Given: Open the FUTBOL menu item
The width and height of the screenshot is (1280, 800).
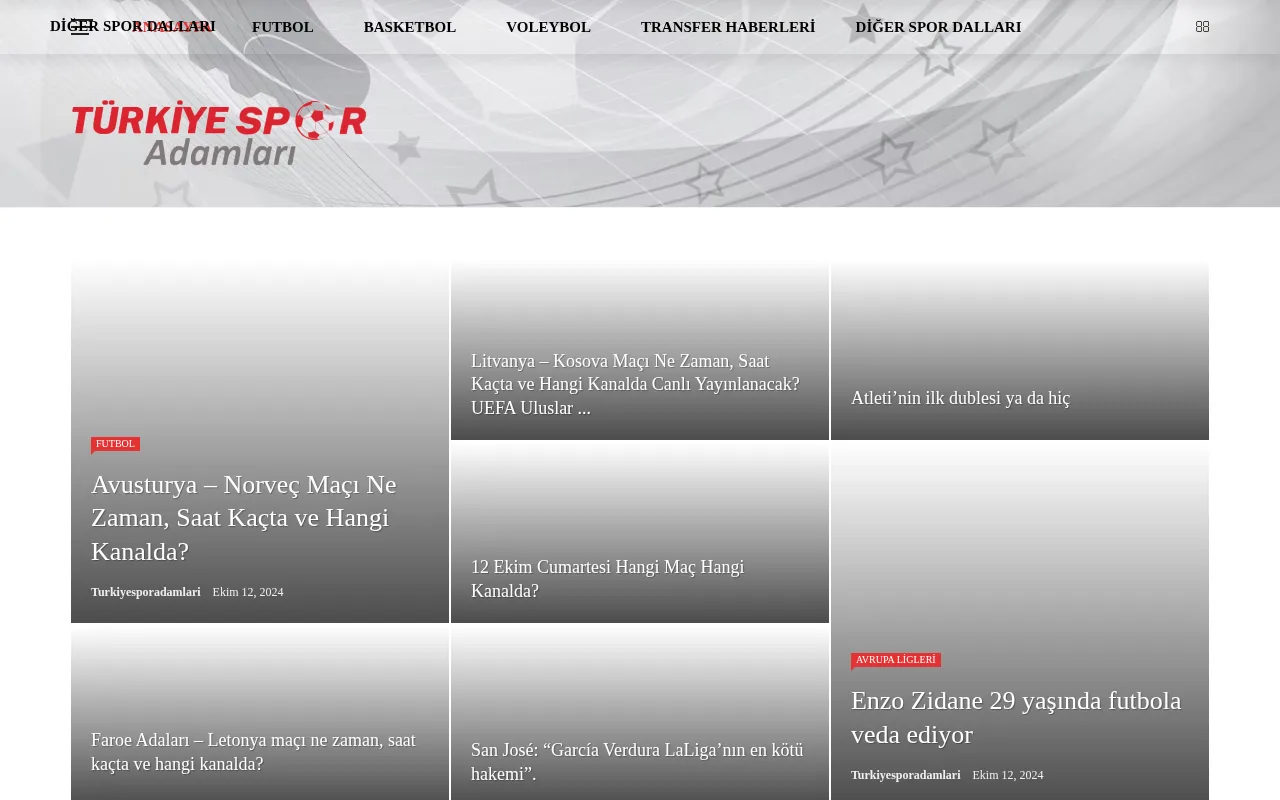Looking at the screenshot, I should [283, 27].
